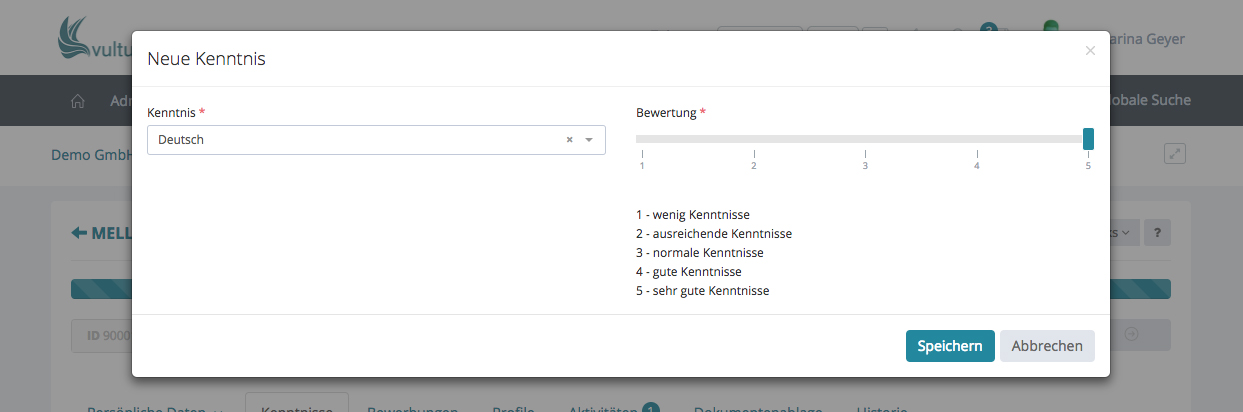Screen dimensions: 1243x412
Task: Click the back arrow beside MELL
Action: 79,233
